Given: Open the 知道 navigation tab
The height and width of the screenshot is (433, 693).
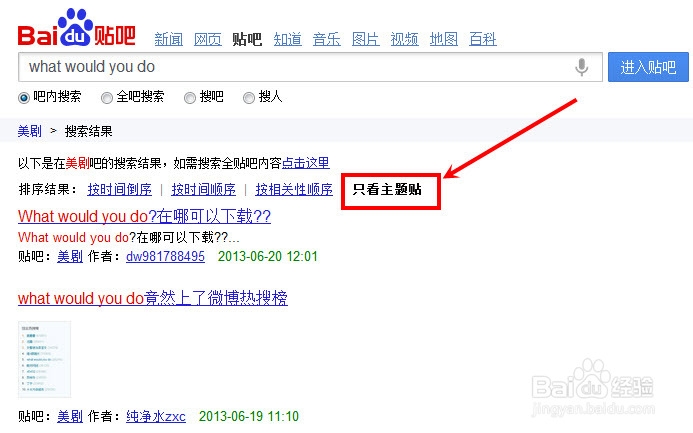Looking at the screenshot, I should click(287, 39).
